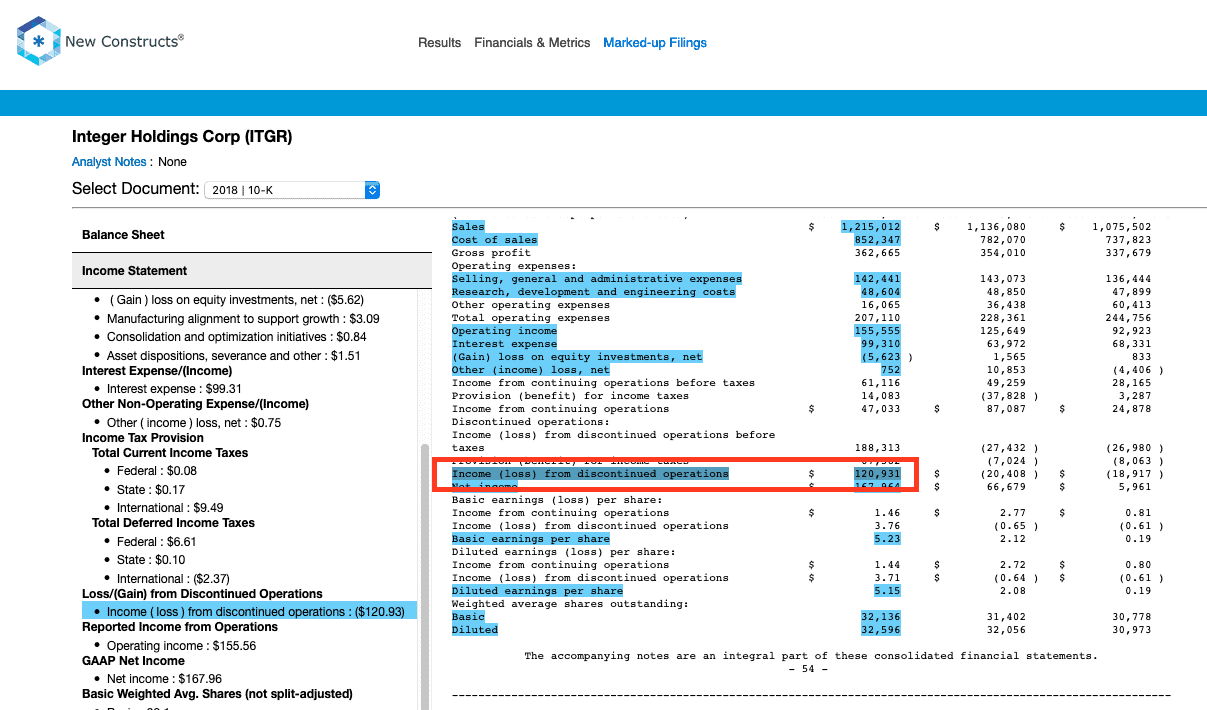Viewport: 1207px width, 710px height.
Task: Click highlighted Diluted earnings per share label
Action: [537, 591]
